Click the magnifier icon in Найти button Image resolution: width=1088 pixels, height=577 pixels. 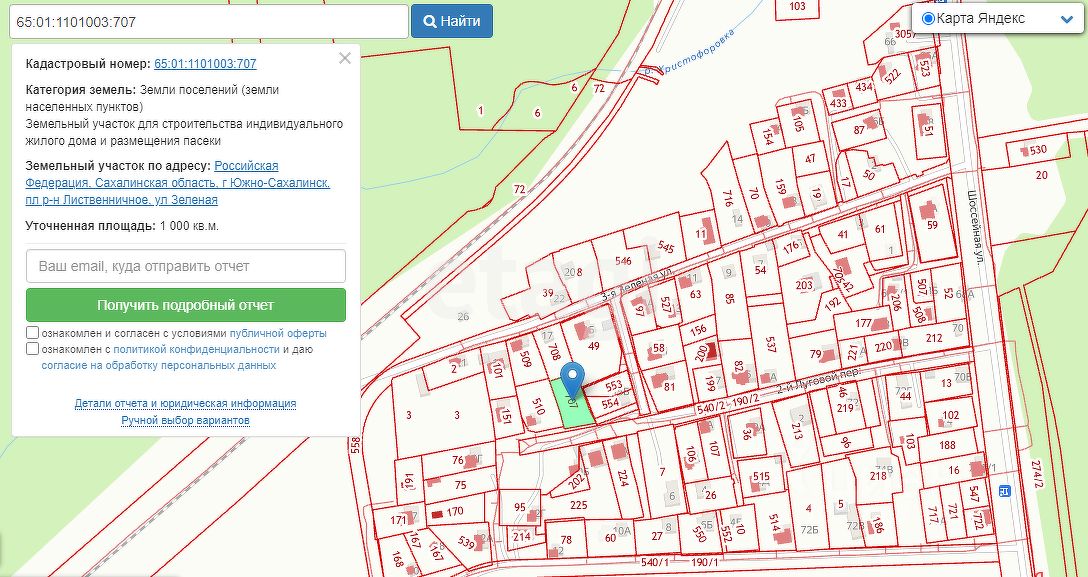pyautogui.click(x=429, y=21)
